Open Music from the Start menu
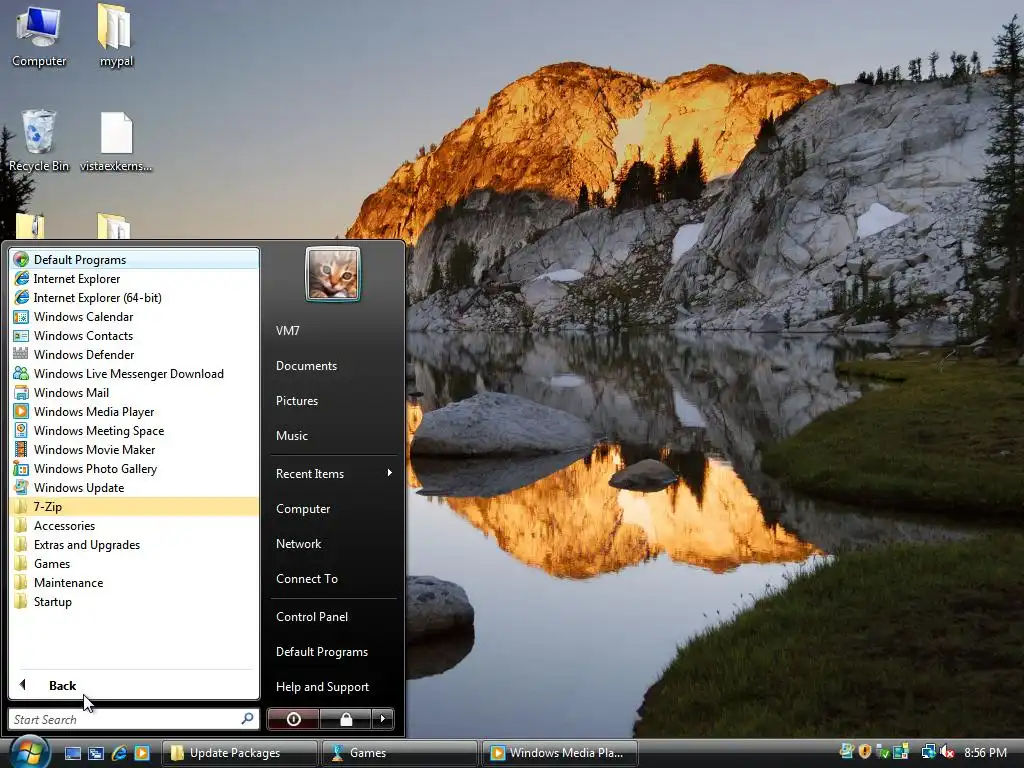The image size is (1024, 768). (333, 436)
